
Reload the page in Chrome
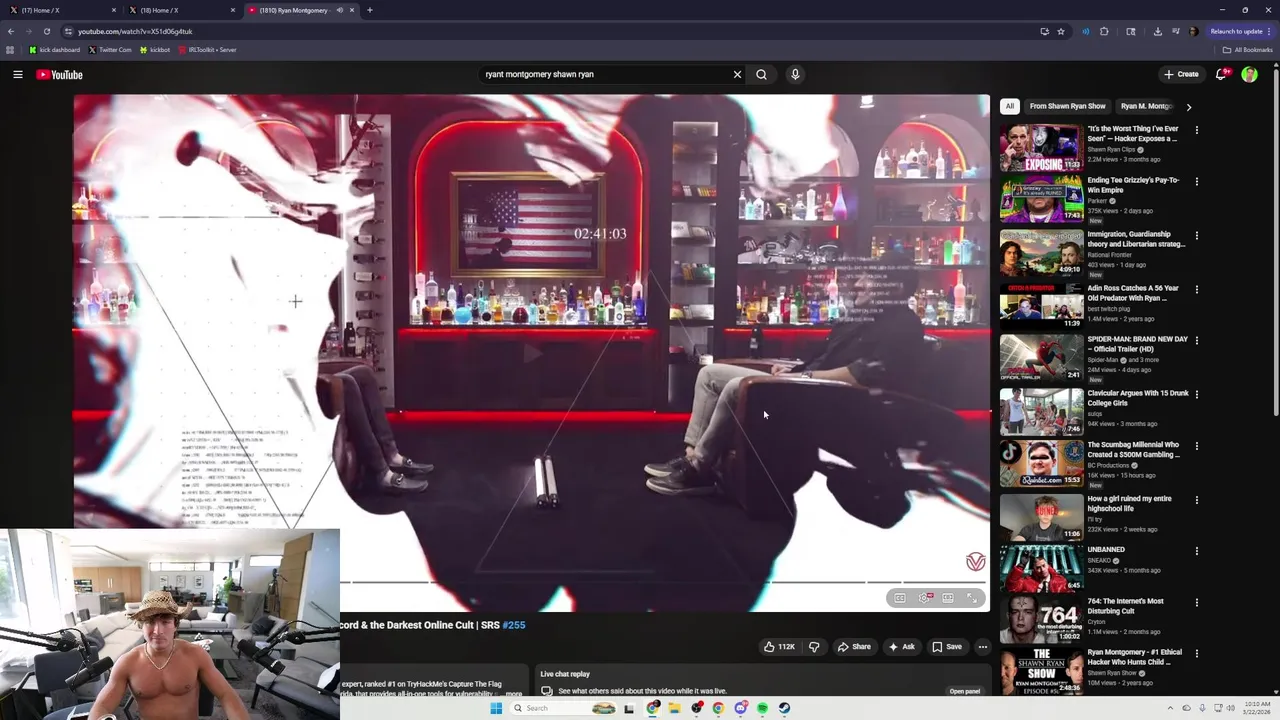coord(46,31)
